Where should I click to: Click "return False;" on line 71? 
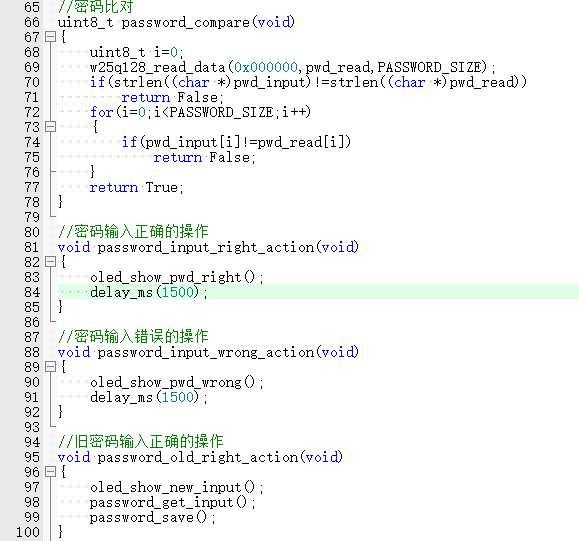click(x=172, y=97)
